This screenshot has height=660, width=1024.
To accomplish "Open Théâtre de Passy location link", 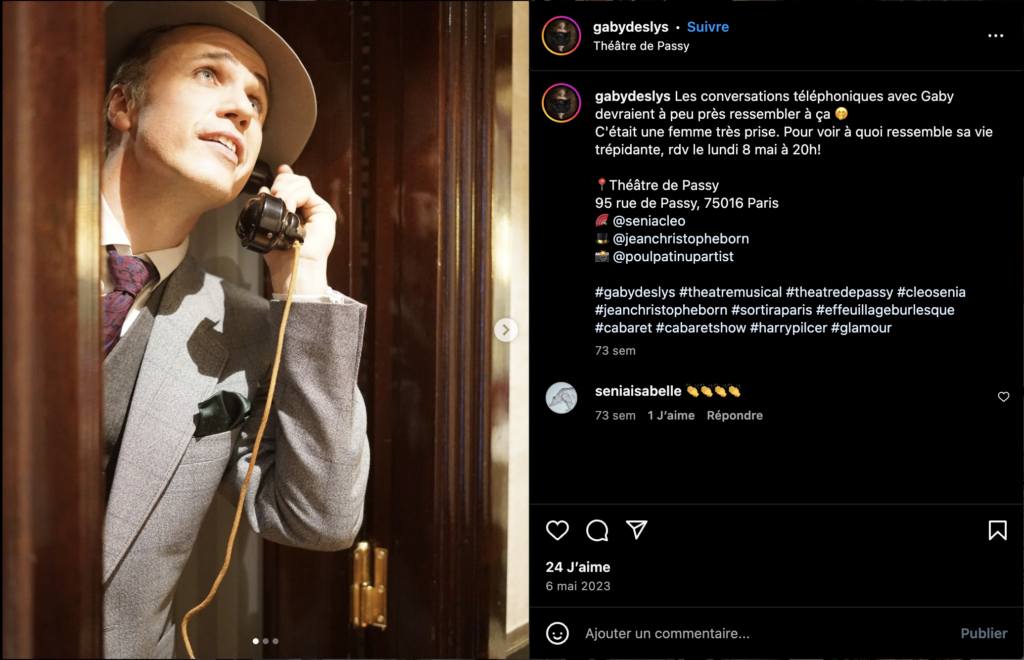I will coord(641,46).
